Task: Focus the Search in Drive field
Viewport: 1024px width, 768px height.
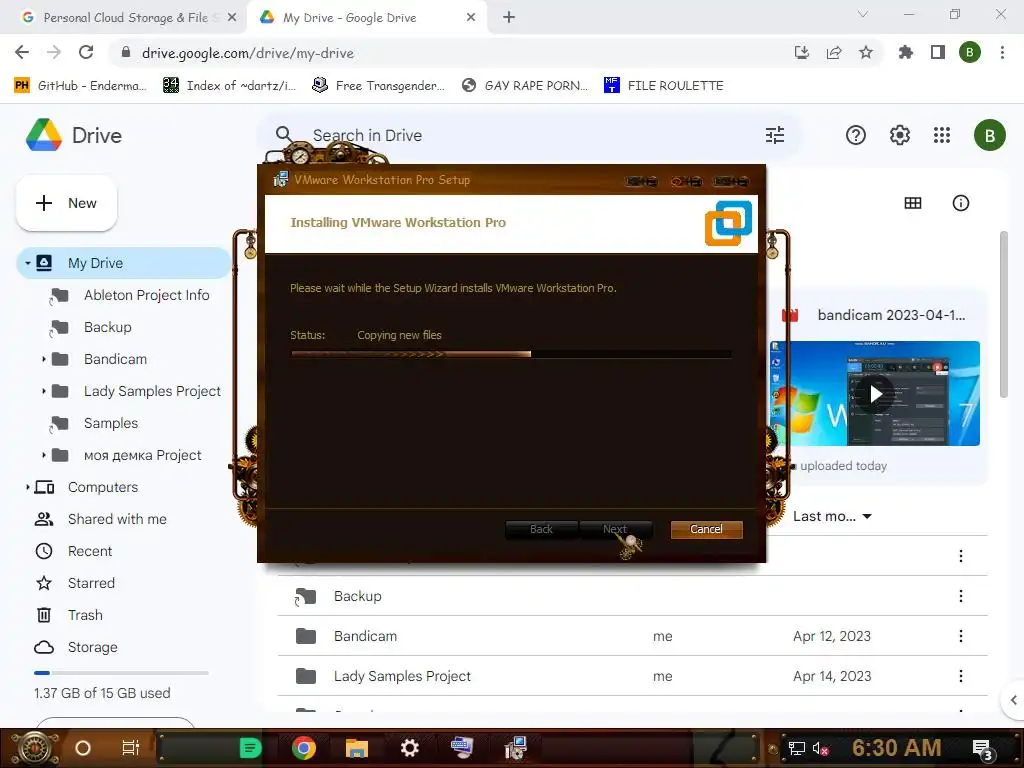Action: pyautogui.click(x=529, y=135)
